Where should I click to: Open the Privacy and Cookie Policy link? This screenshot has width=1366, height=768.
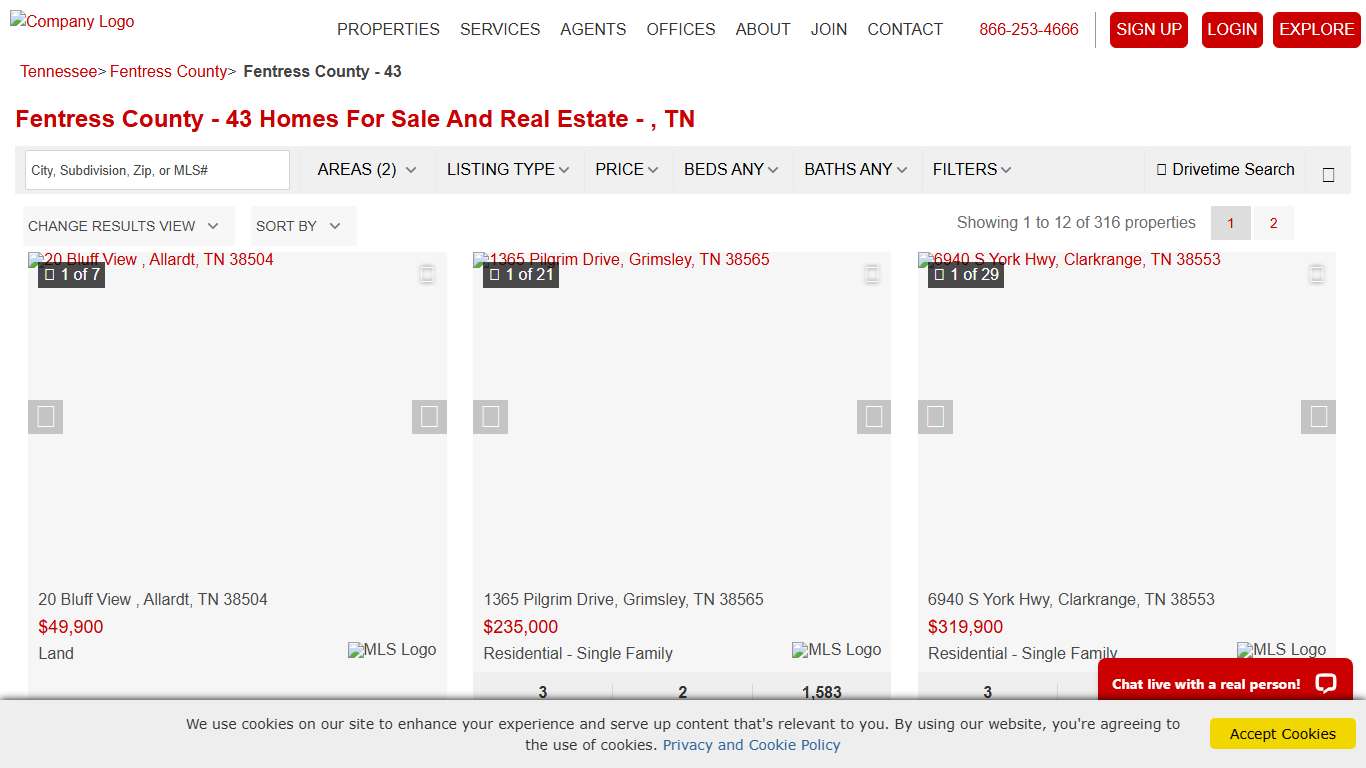(x=751, y=745)
